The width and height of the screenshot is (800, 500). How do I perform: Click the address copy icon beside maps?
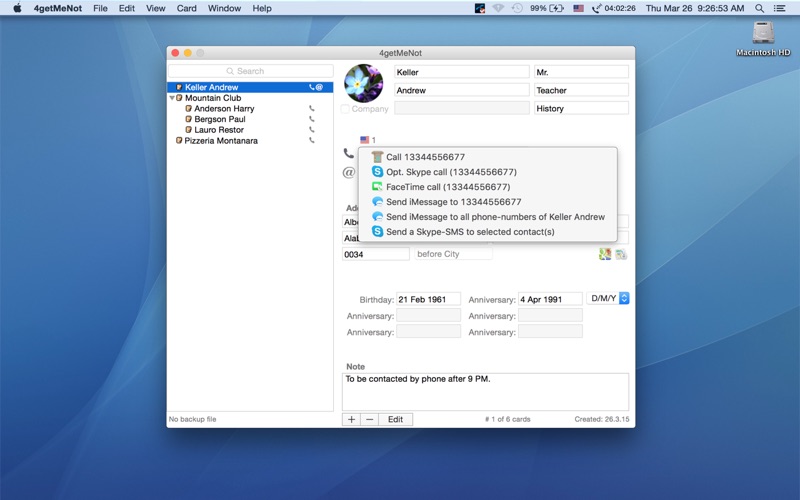621,254
